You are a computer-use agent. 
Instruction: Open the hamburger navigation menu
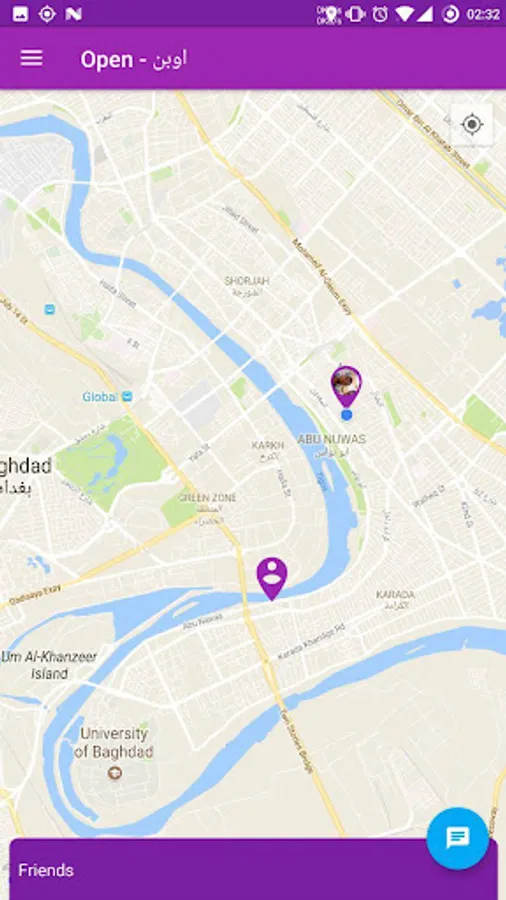pos(32,58)
